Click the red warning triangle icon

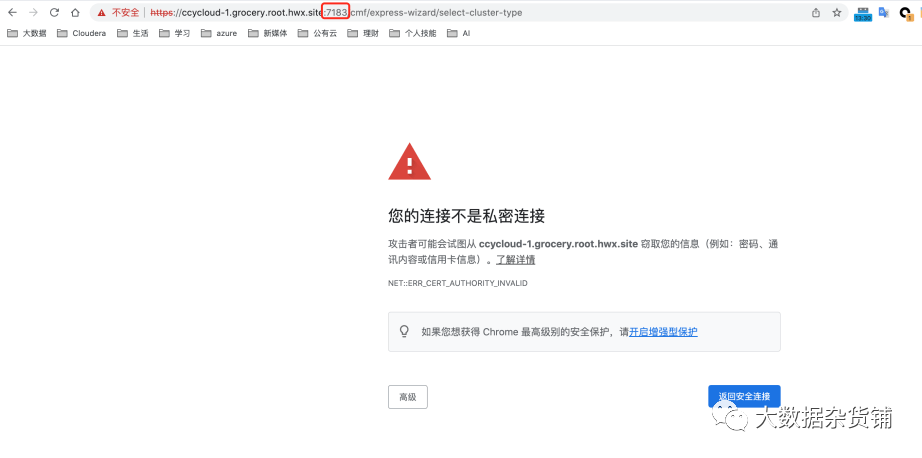(x=409, y=161)
